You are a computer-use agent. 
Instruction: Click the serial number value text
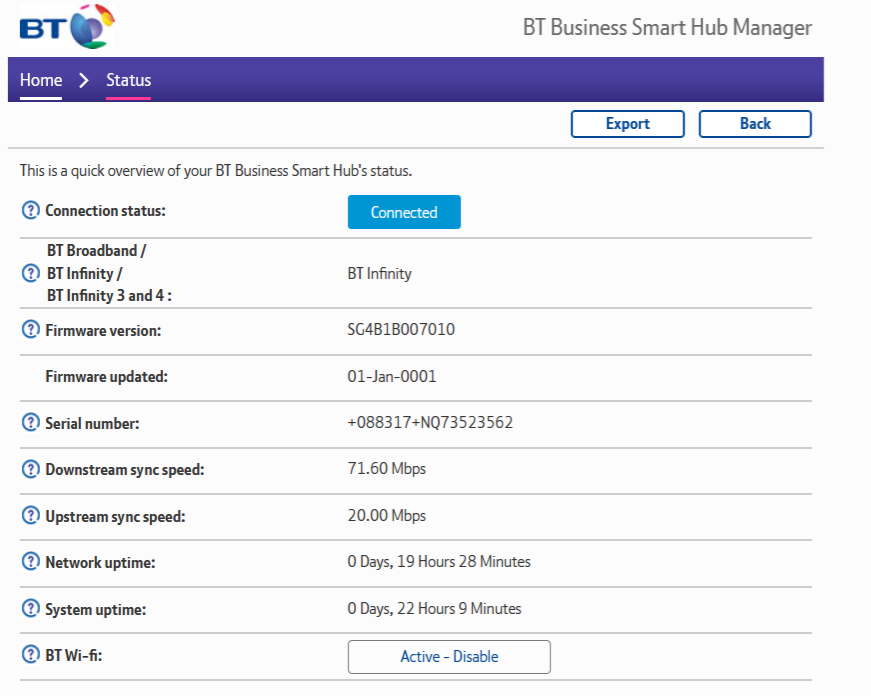click(430, 423)
